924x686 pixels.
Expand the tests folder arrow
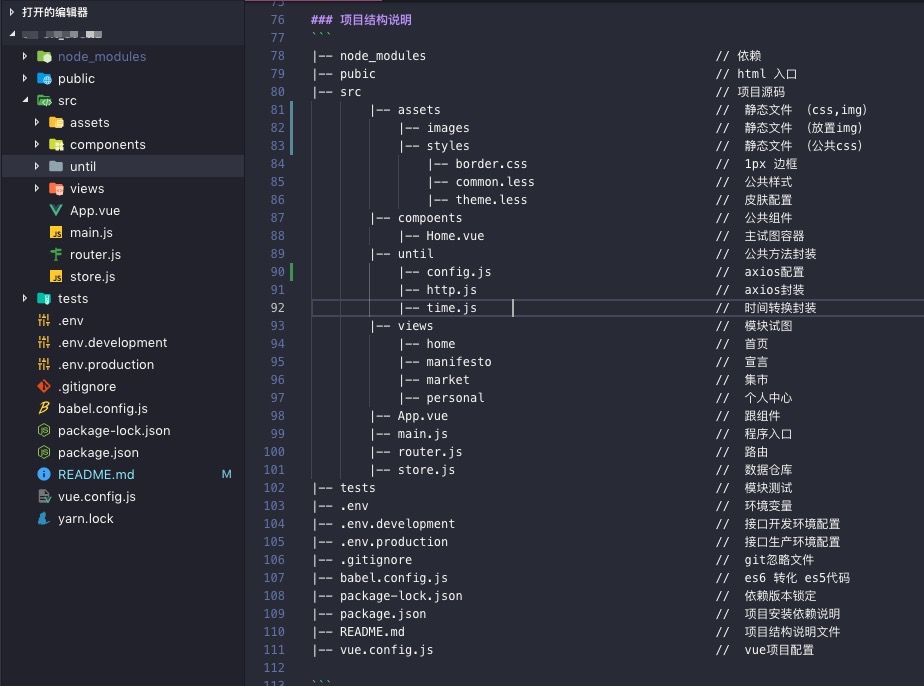[x=24, y=298]
